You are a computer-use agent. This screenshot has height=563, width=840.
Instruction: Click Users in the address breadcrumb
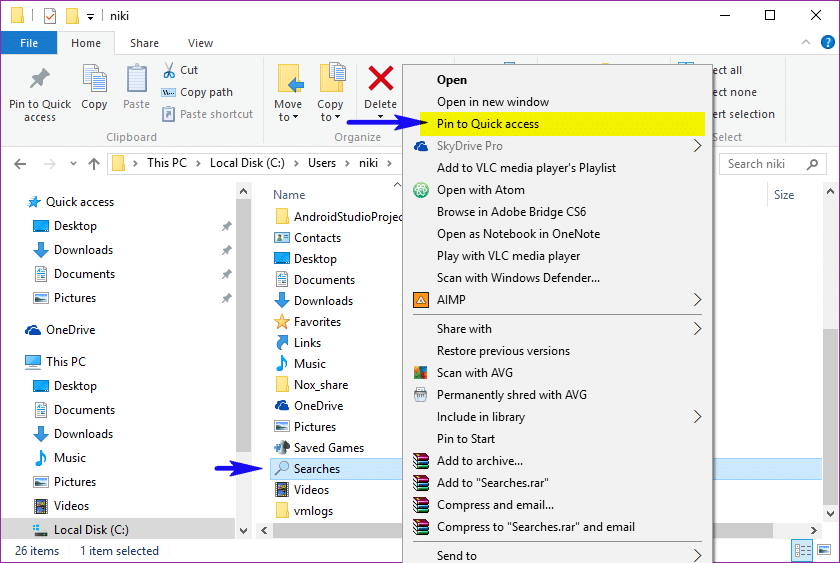coord(322,163)
